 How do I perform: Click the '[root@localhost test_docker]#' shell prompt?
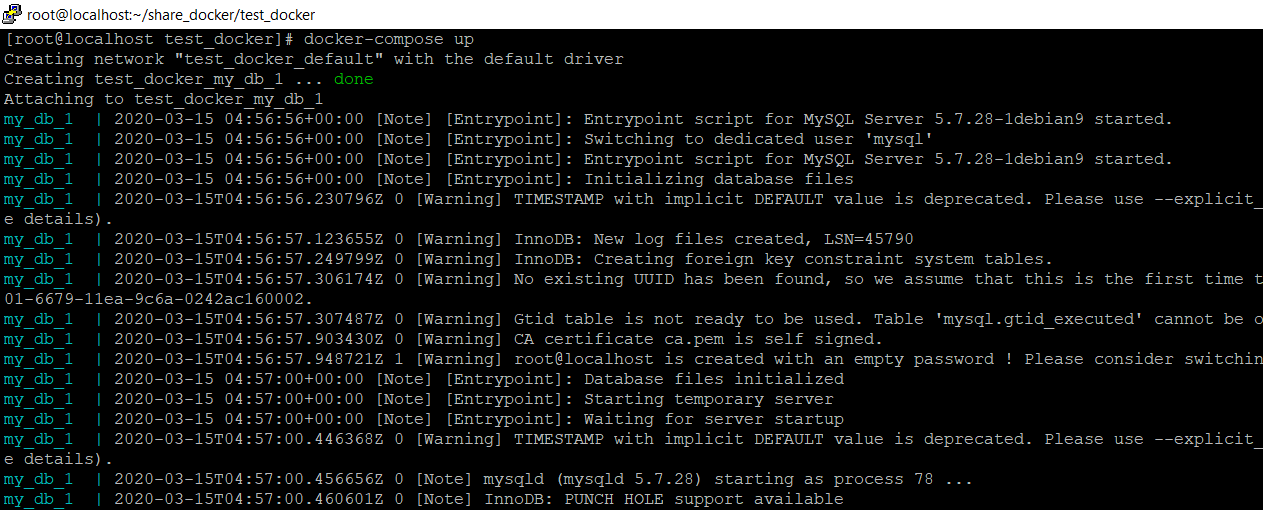(149, 39)
